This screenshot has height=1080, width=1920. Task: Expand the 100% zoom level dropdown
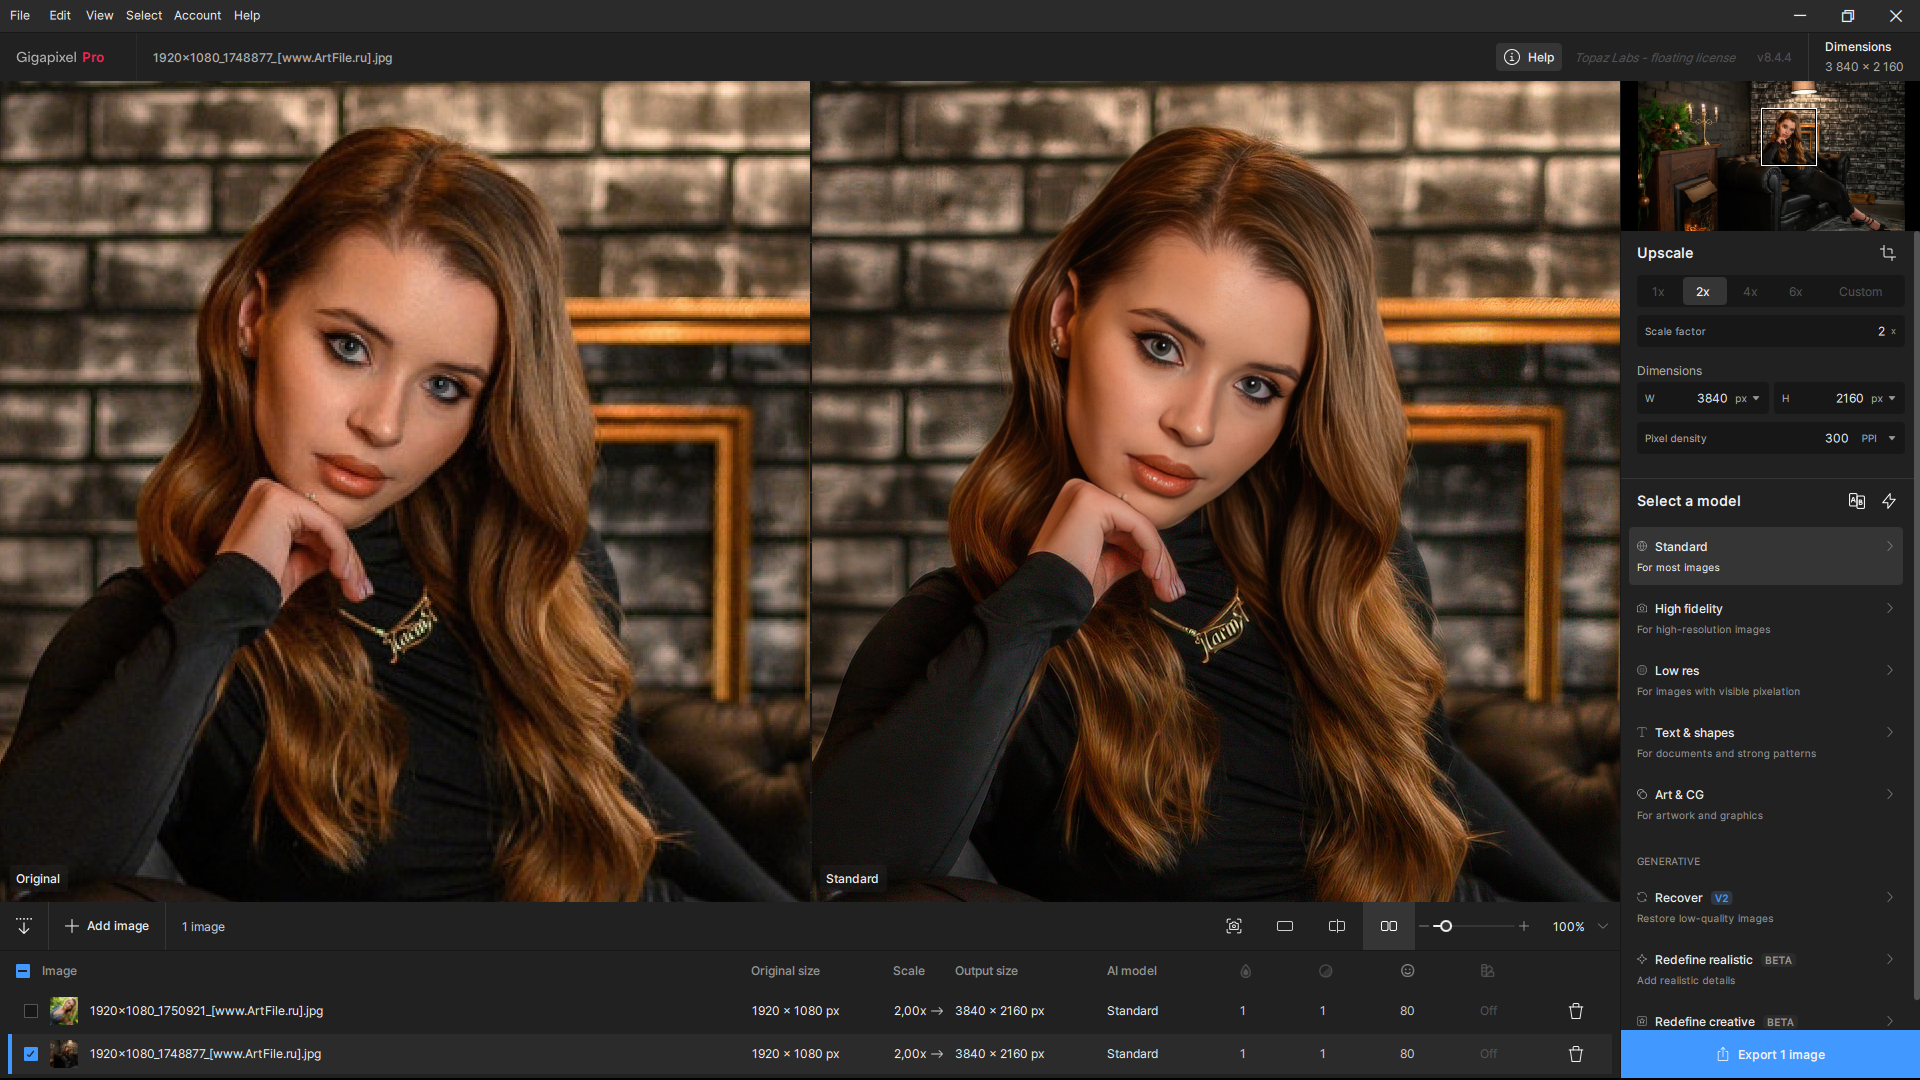click(x=1603, y=926)
